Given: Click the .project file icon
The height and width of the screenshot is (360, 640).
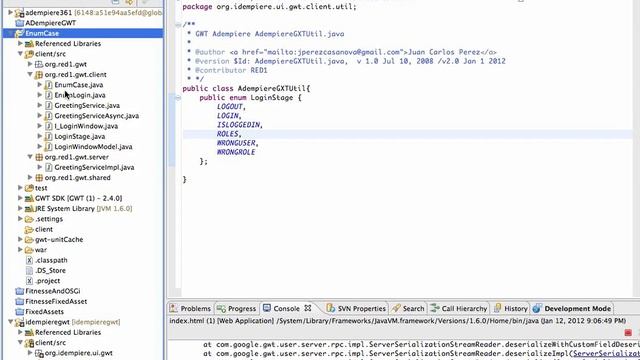Looking at the screenshot, I should pyautogui.click(x=29, y=281).
